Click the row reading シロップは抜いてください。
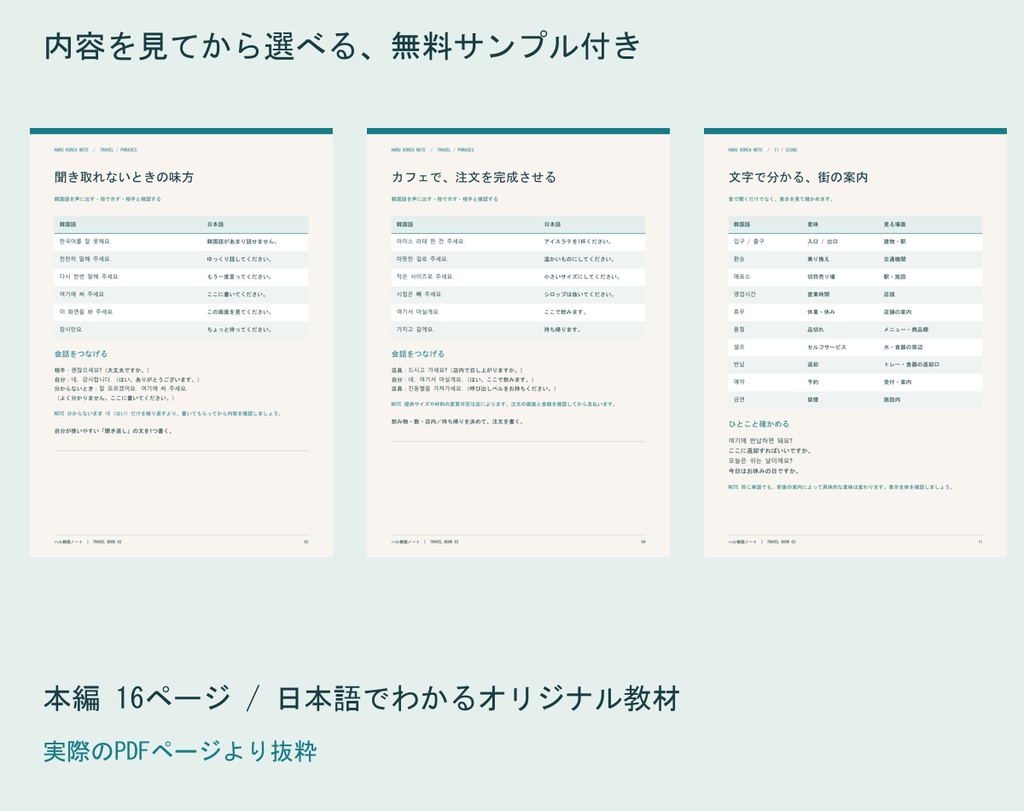Screen dimensions: 1024x811 pos(518,294)
